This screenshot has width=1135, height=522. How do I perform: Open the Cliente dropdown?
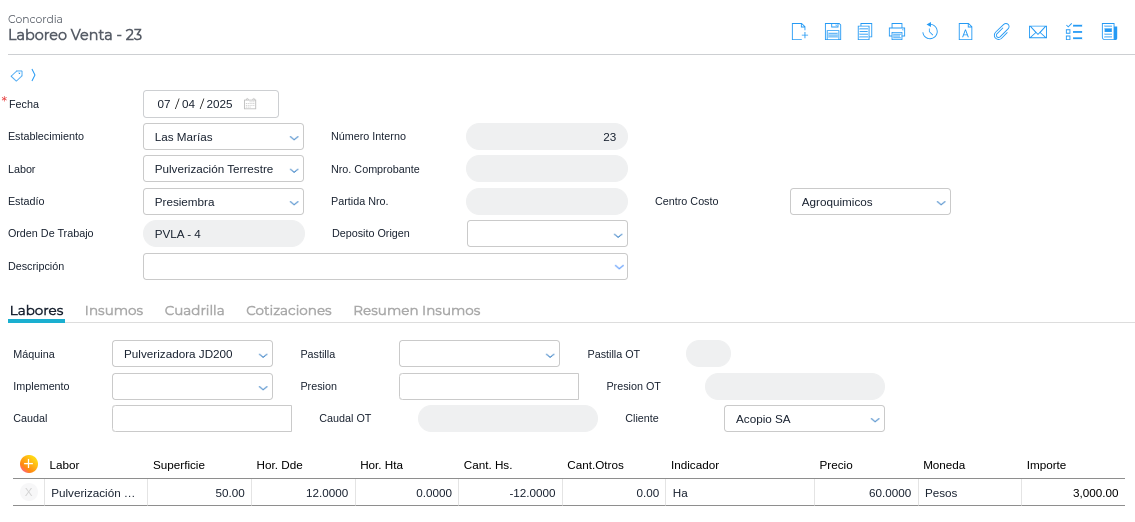[875, 419]
